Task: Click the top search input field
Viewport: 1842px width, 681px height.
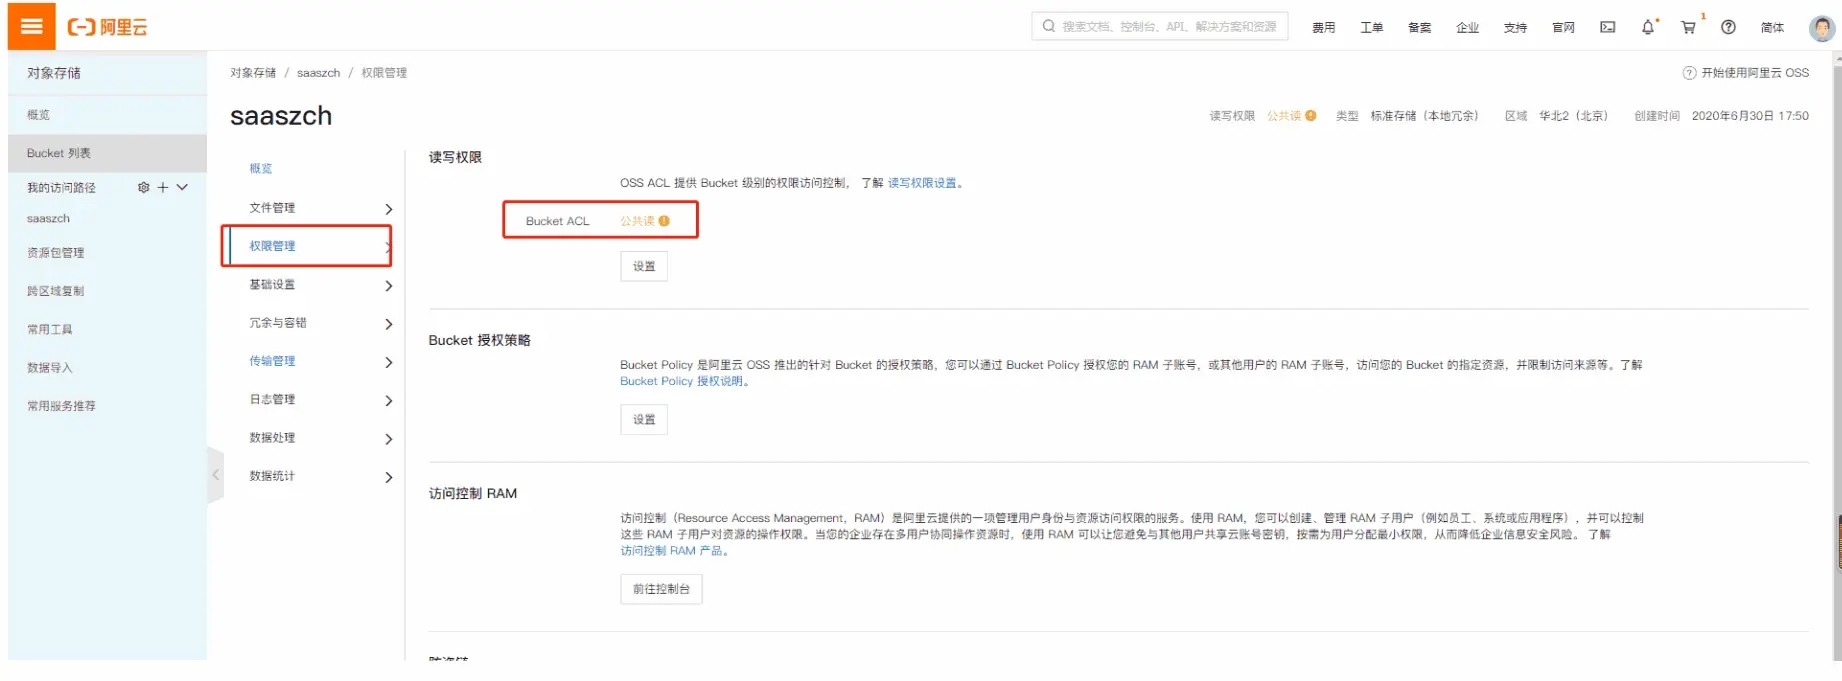Action: 1167,26
